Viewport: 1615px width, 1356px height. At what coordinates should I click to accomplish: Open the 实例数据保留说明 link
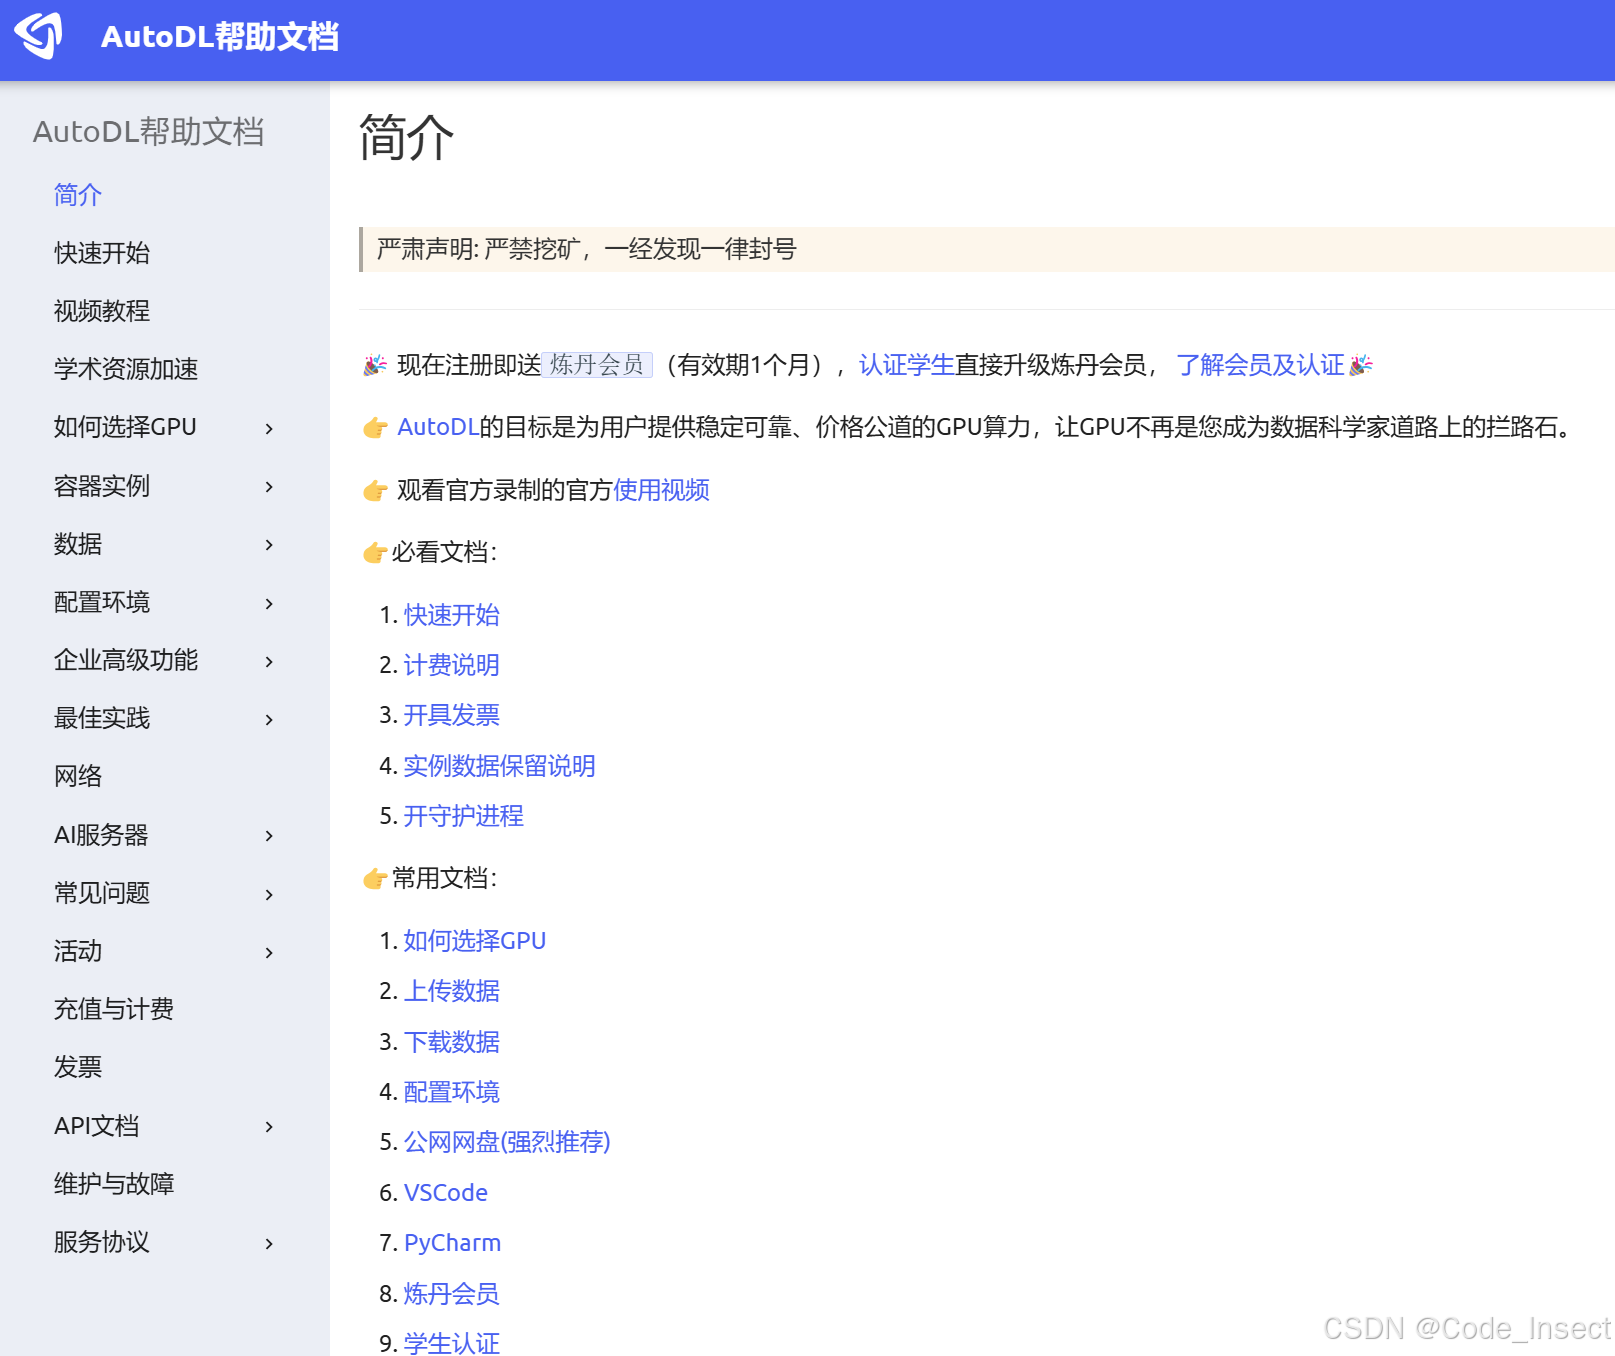point(499,766)
